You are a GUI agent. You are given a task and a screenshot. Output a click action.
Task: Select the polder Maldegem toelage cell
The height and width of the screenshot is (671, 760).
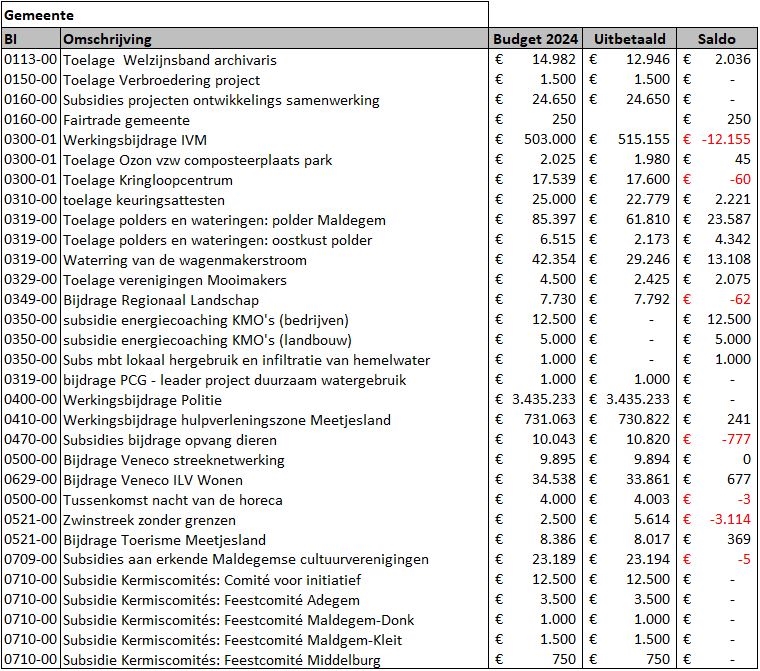[274, 220]
